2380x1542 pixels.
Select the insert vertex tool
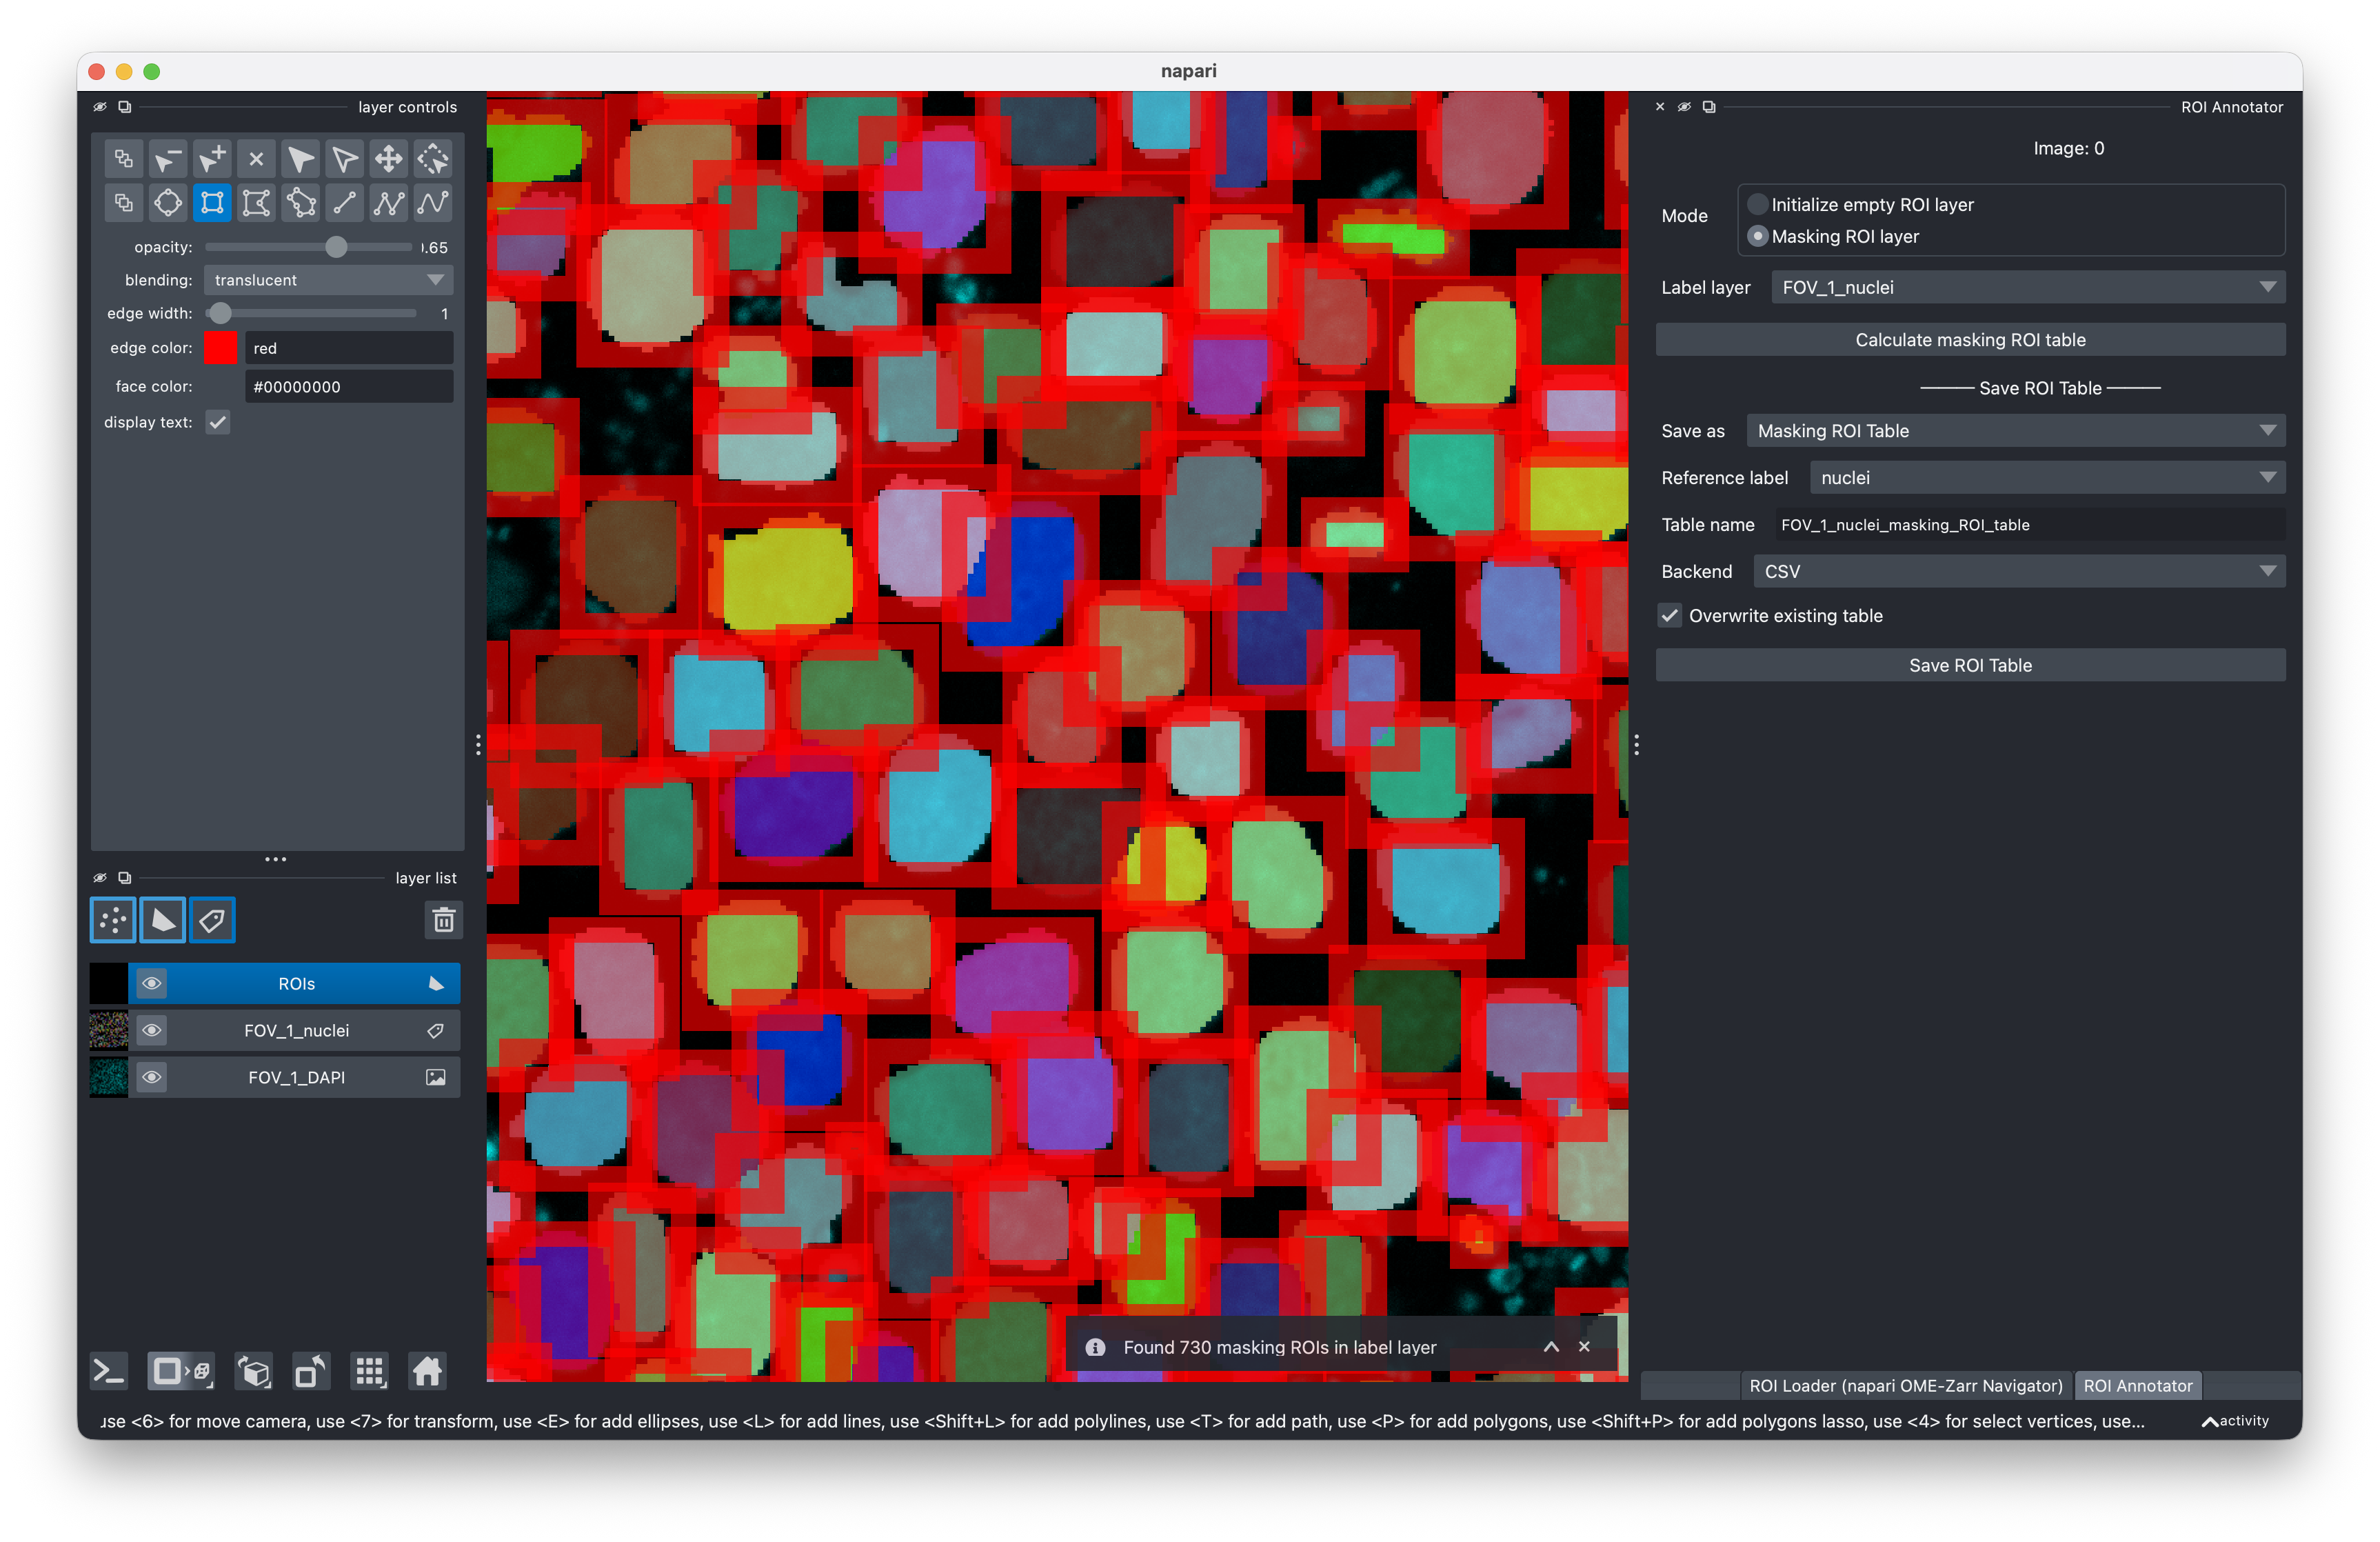point(212,159)
